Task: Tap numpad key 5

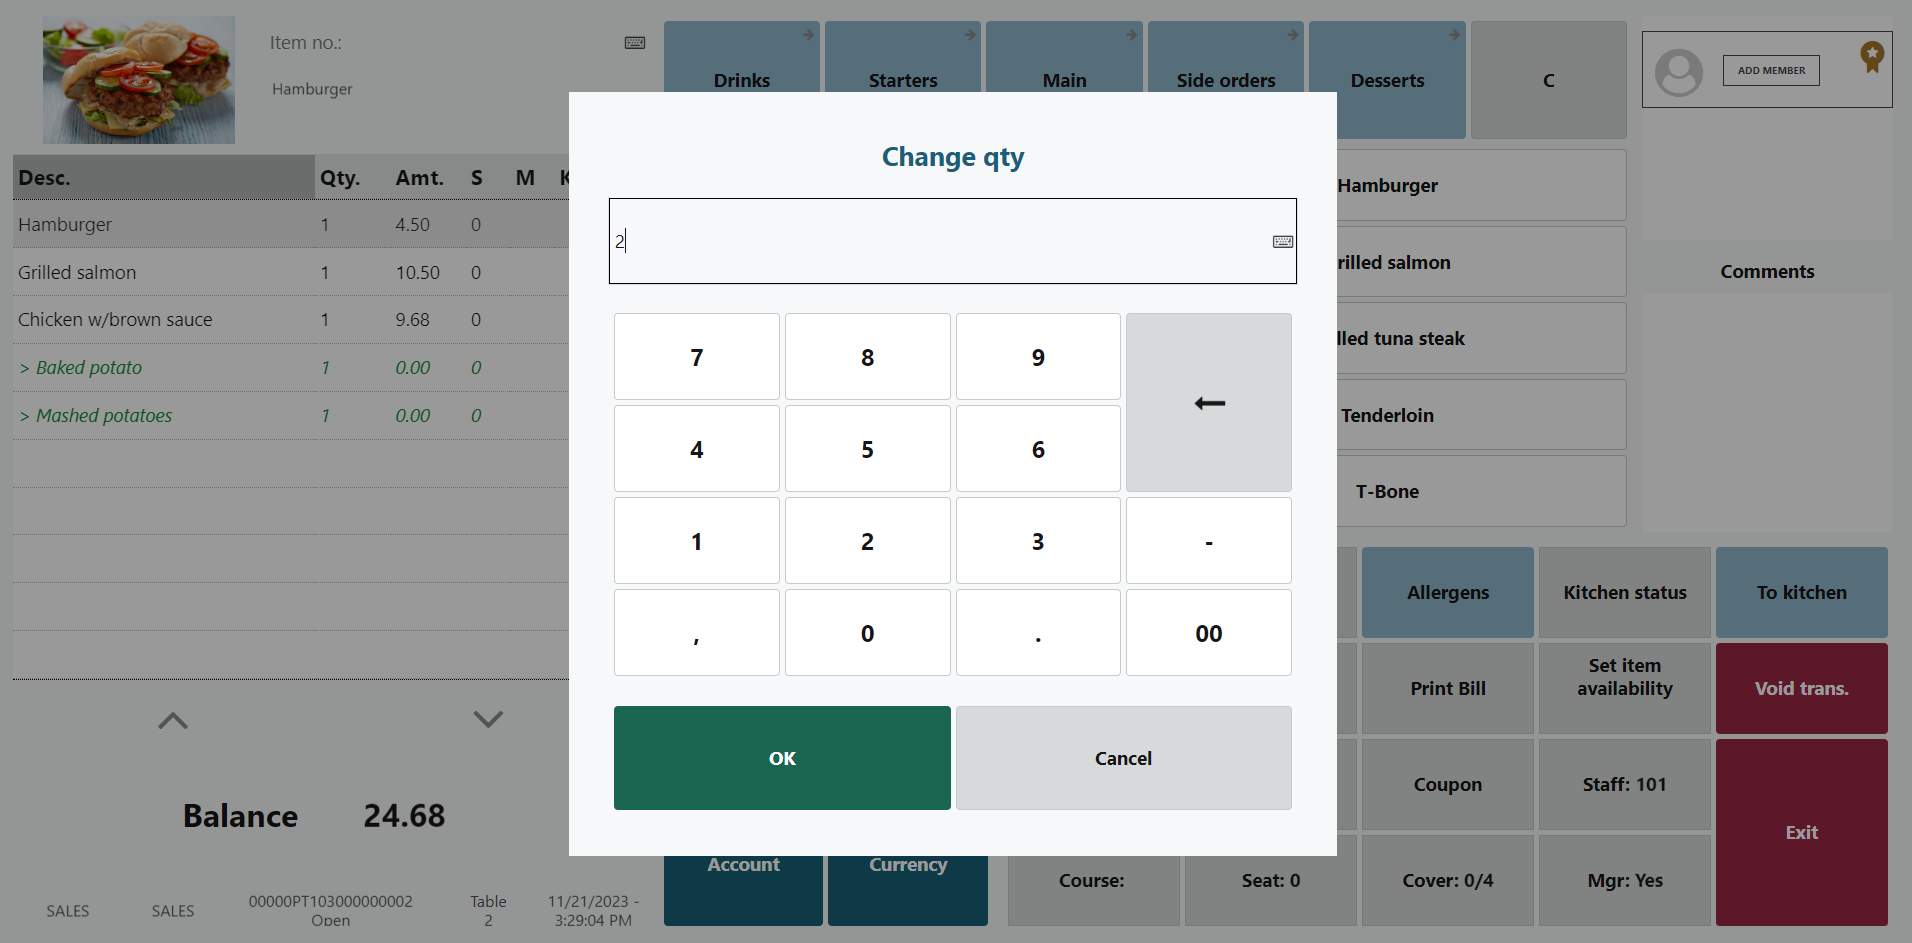Action: 867,449
